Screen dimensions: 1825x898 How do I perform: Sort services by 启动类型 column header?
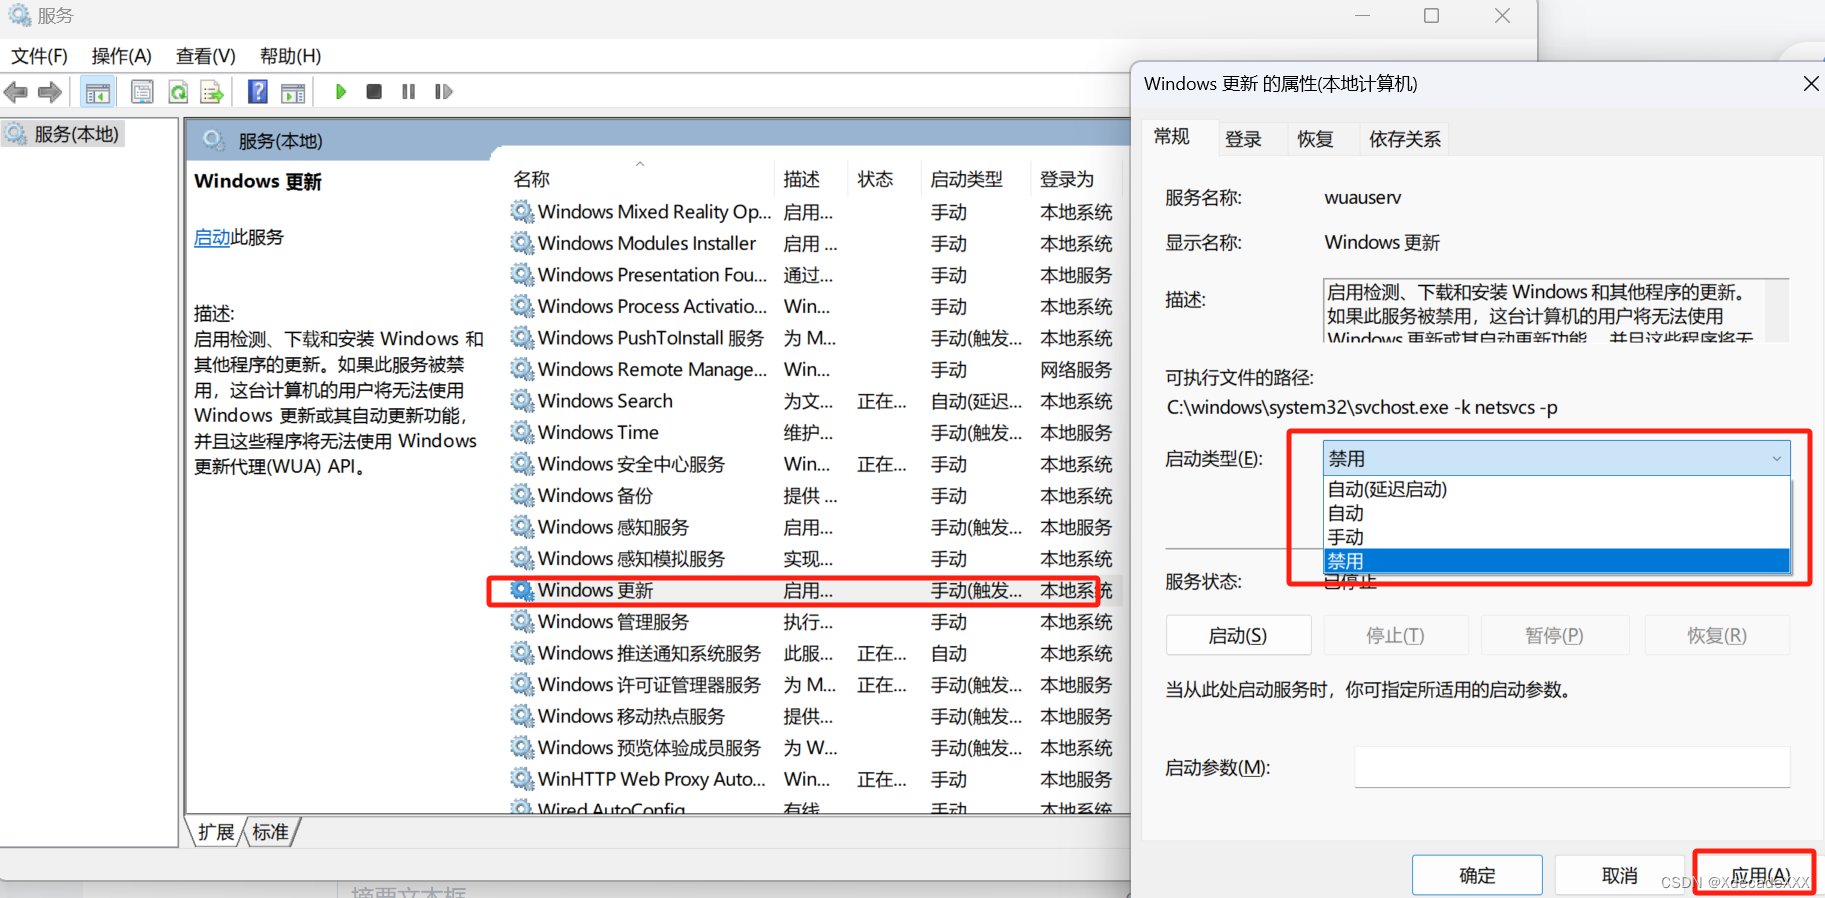(975, 179)
